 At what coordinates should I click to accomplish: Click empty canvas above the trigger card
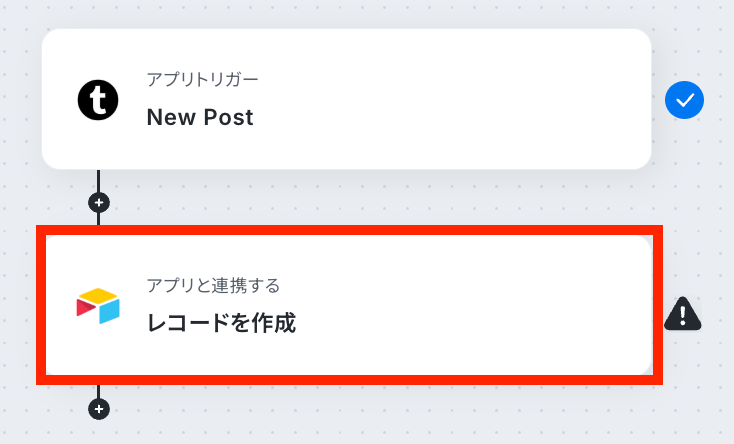pyautogui.click(x=350, y=12)
